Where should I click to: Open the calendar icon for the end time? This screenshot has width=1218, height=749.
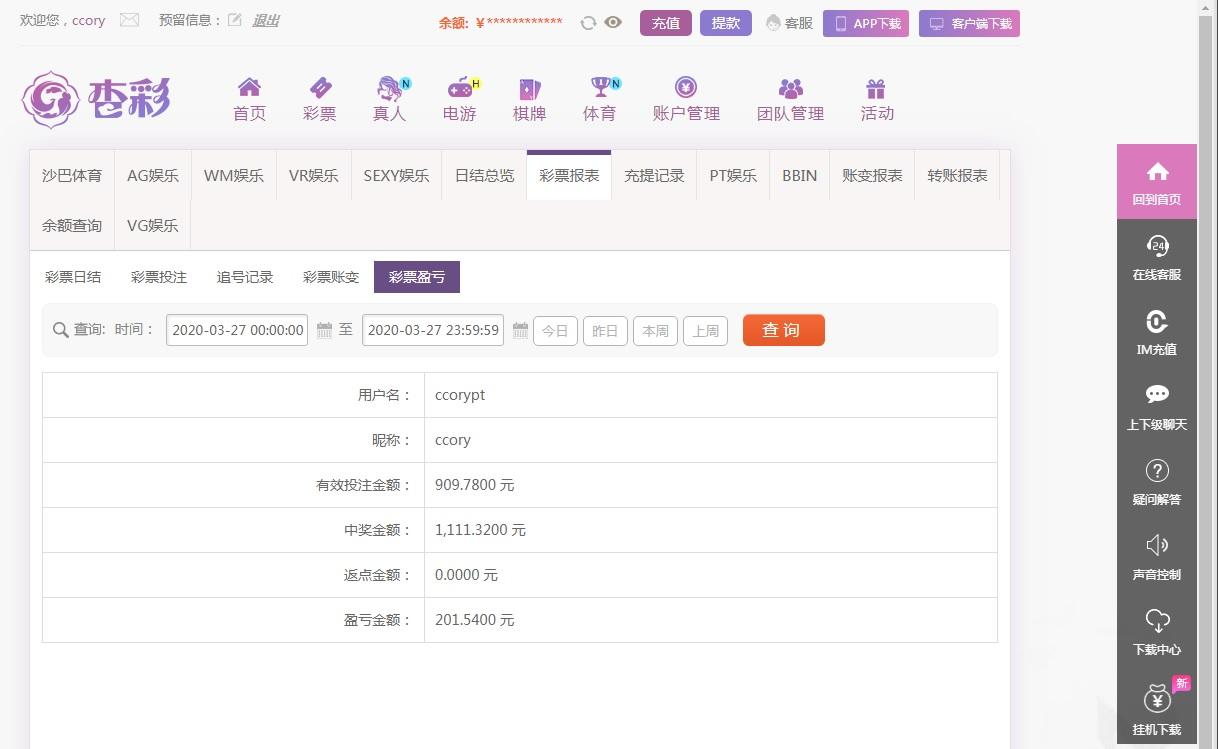click(520, 330)
